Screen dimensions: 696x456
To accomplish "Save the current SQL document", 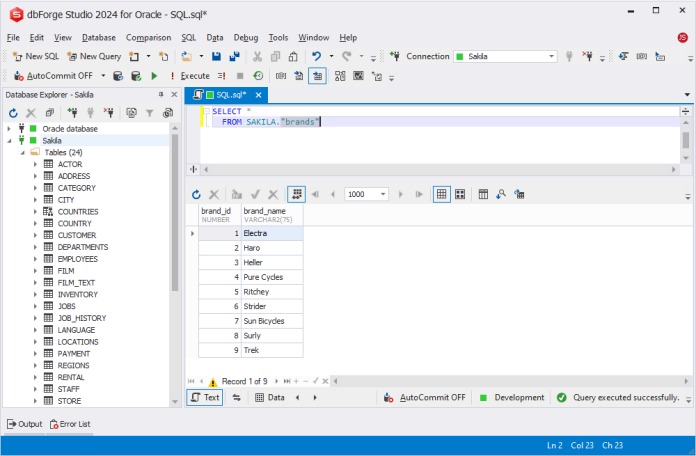I will click(x=216, y=56).
